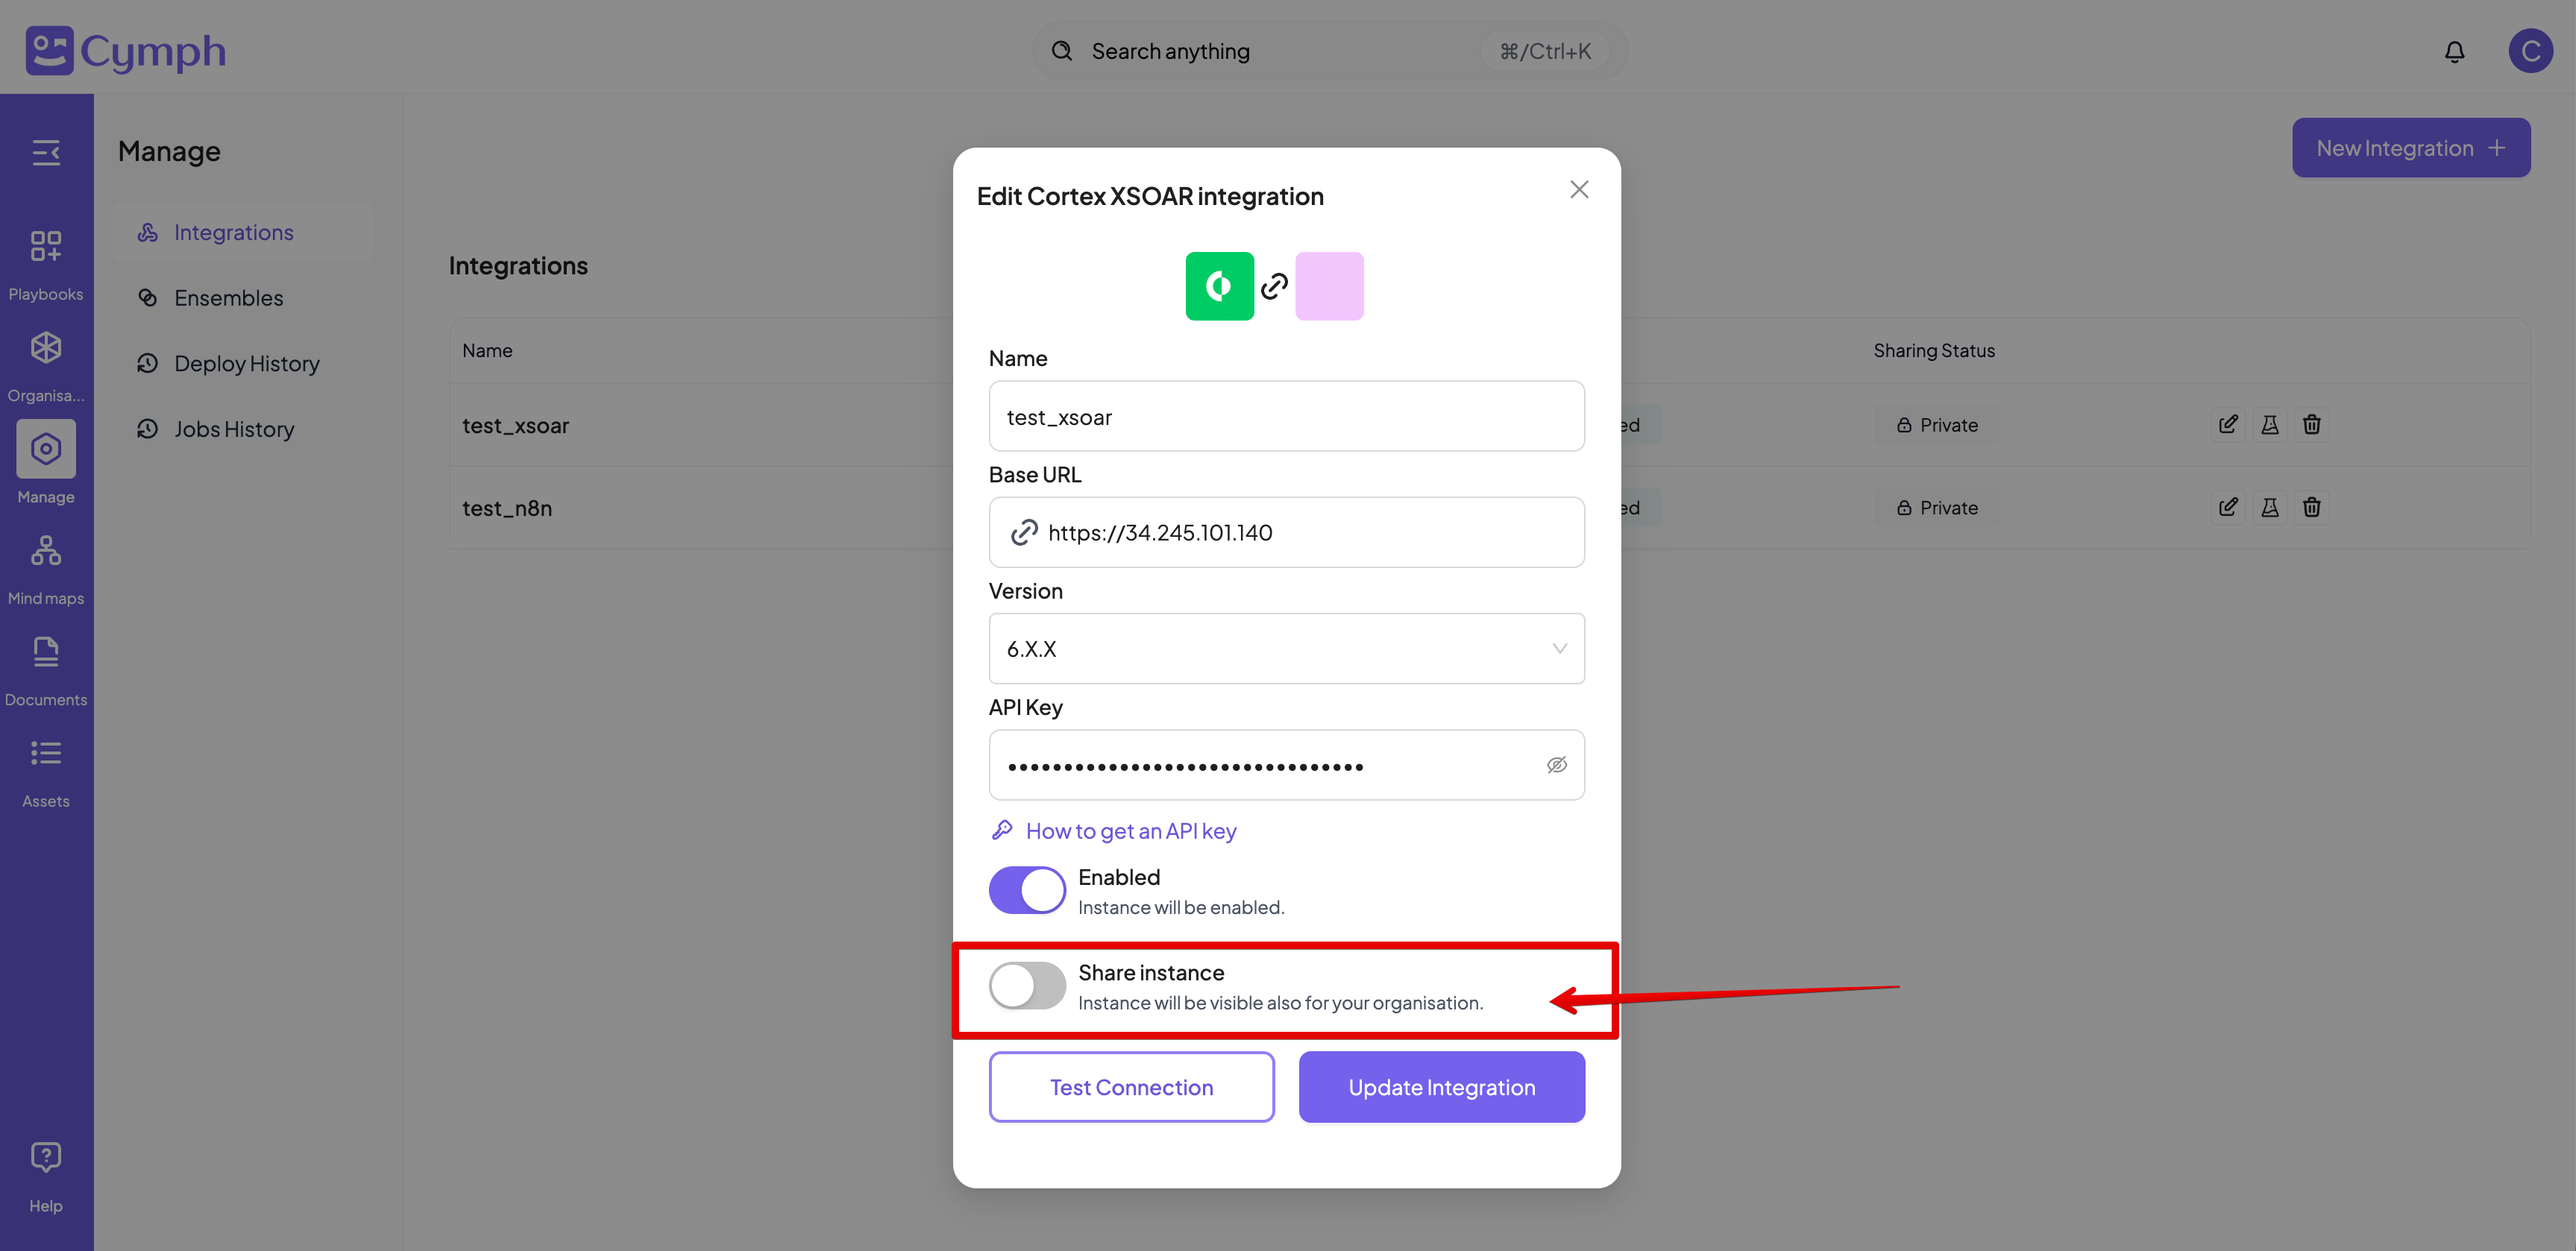
Task: Click edit pencil icon for test_xsoar
Action: 2228,425
